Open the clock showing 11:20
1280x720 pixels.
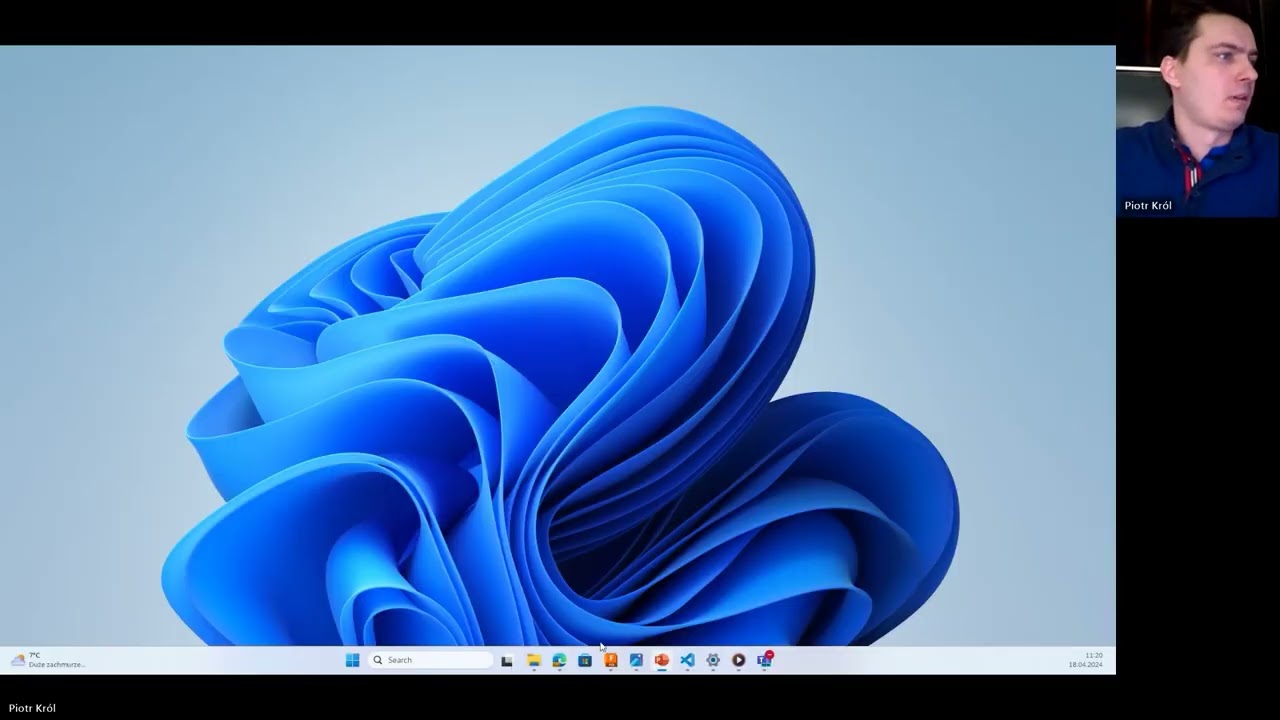pos(1086,660)
